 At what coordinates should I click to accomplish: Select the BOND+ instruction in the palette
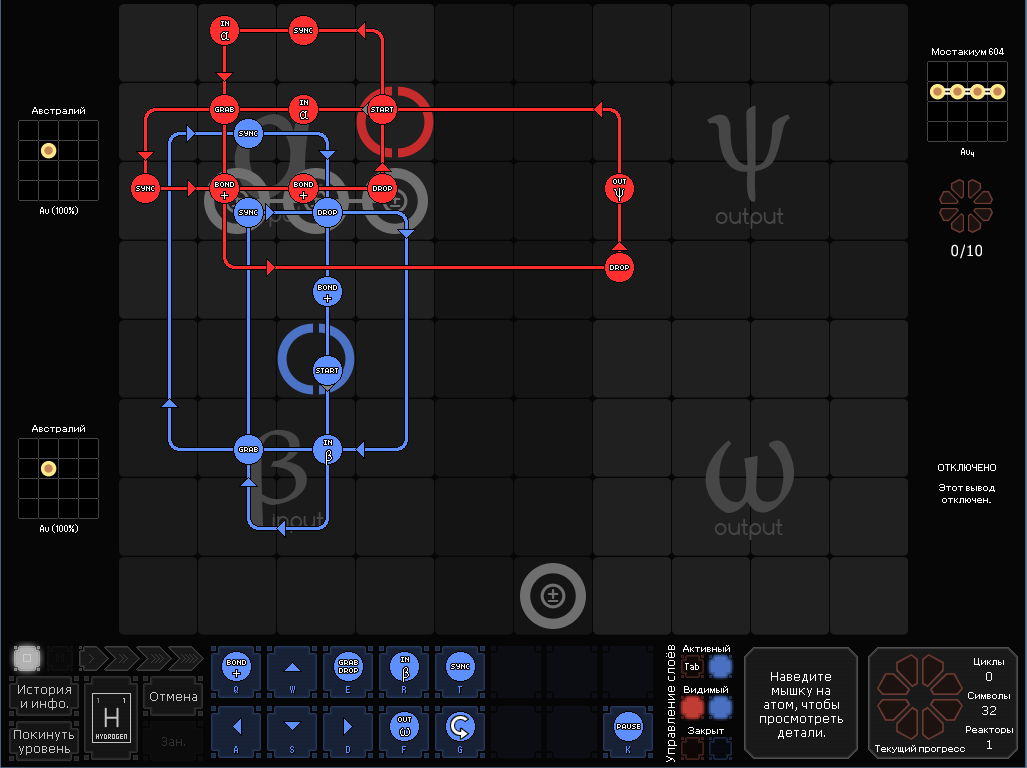(236, 671)
